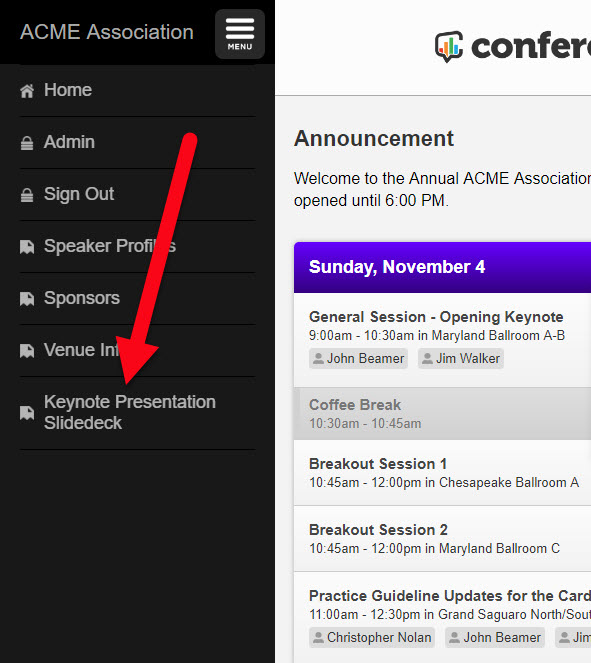
Task: Open the Jim Walker speaker tag
Action: (461, 359)
